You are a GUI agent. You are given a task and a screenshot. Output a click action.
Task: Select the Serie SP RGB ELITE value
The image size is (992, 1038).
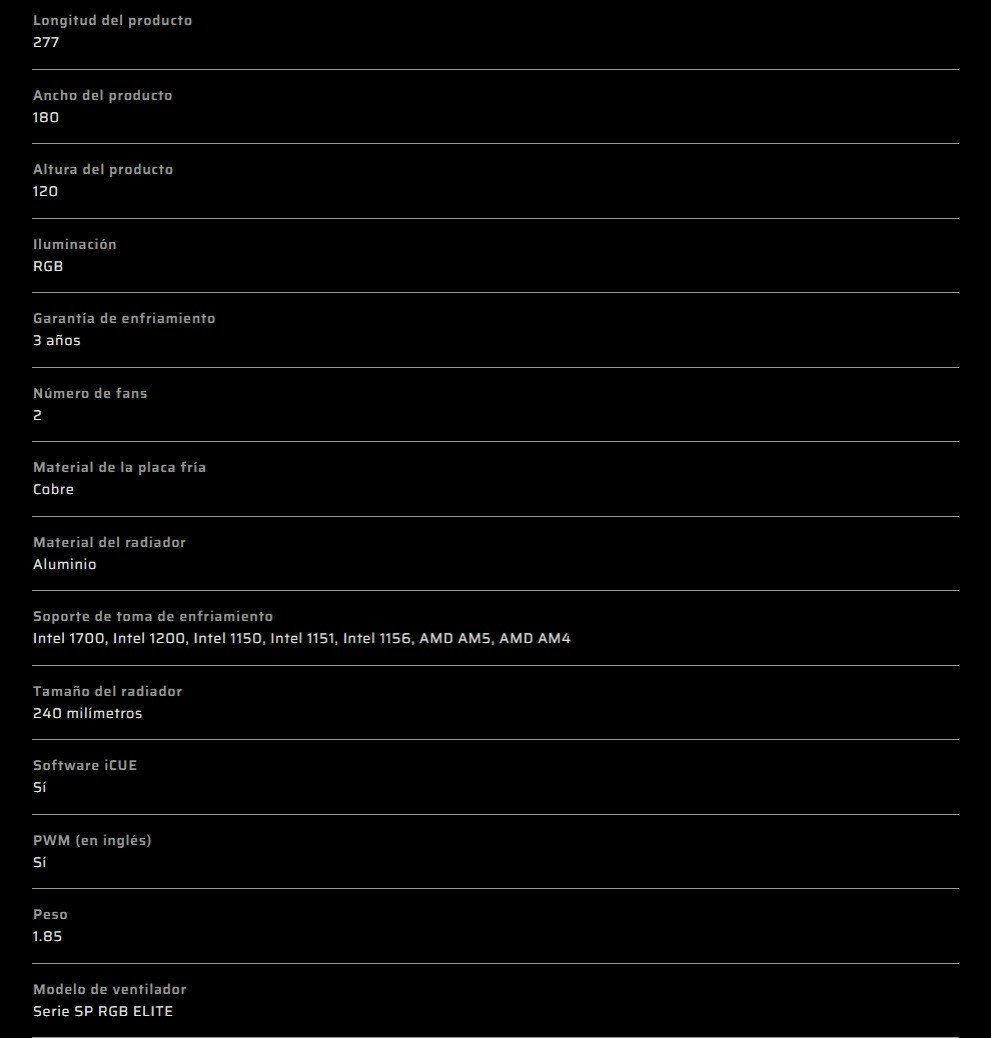click(103, 1011)
